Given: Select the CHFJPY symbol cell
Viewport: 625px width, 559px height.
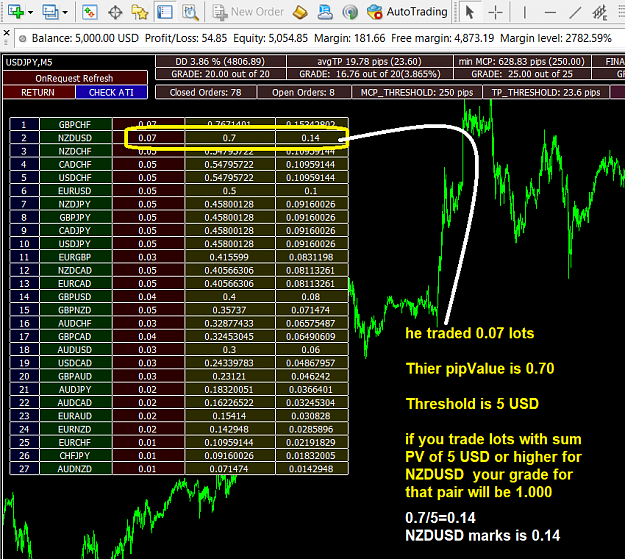Looking at the screenshot, I should coord(75,455).
